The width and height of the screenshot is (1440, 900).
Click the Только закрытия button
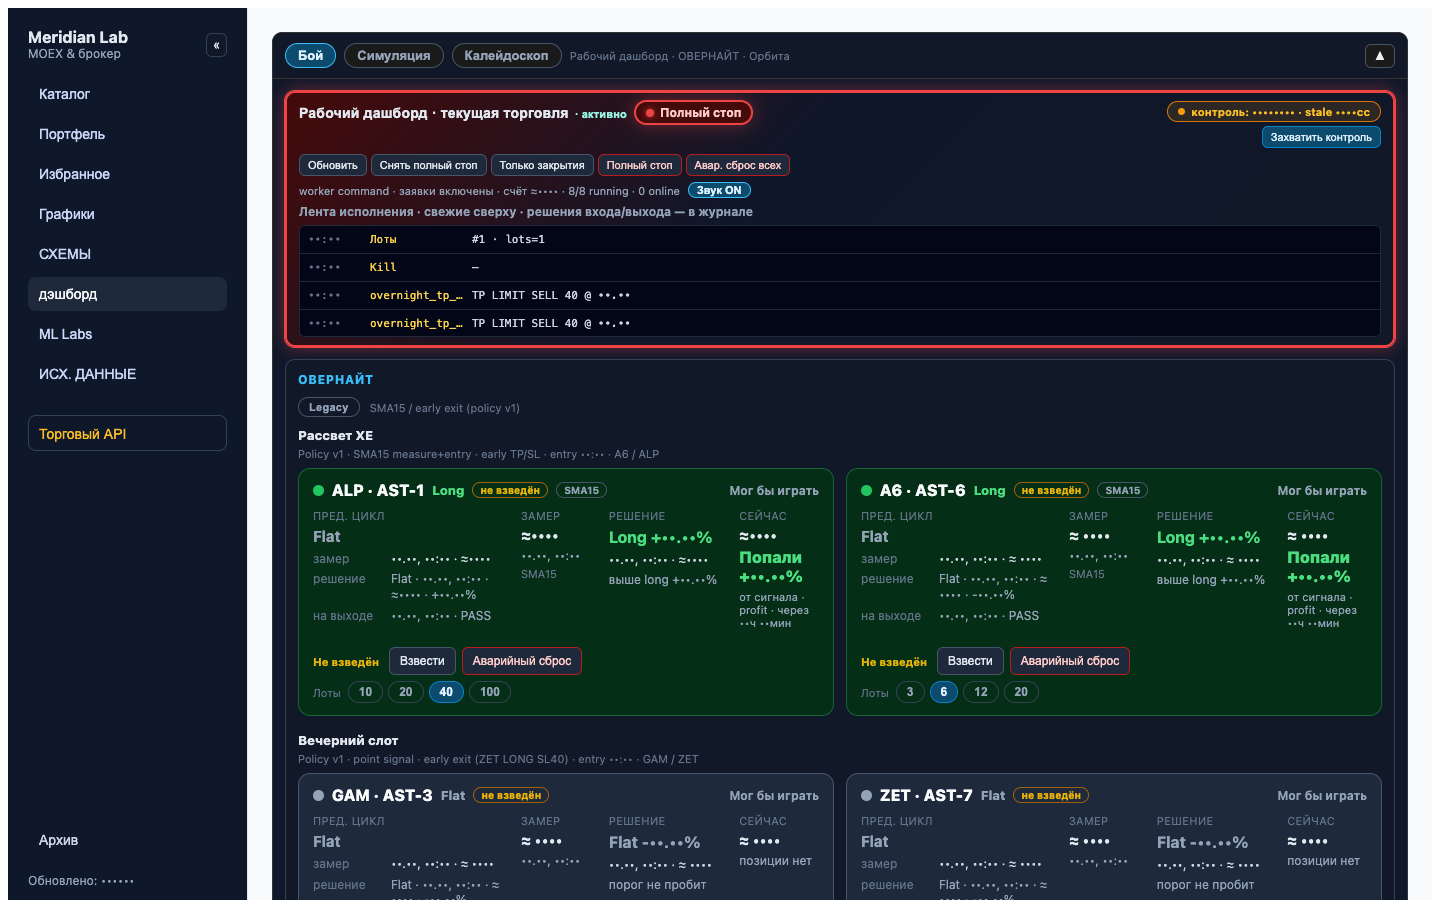point(542,165)
